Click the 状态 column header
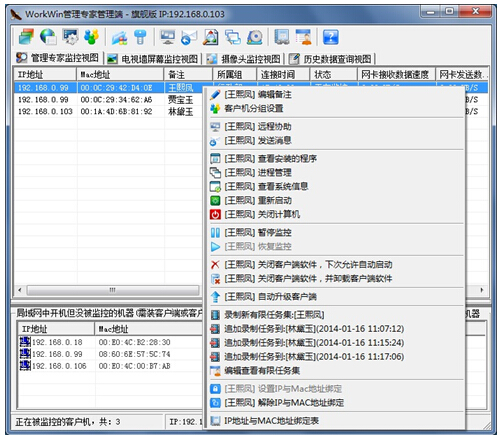The width and height of the screenshot is (500, 435). pos(334,74)
